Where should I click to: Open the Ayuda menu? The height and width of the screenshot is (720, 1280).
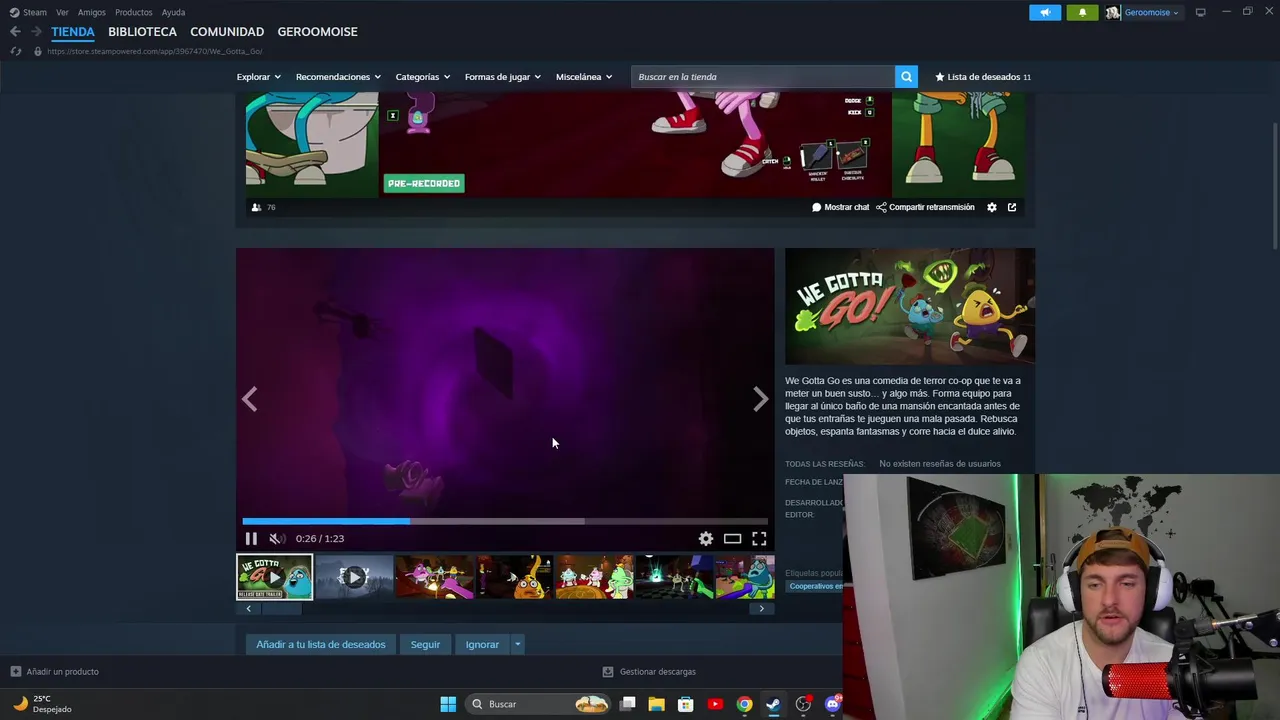173,12
